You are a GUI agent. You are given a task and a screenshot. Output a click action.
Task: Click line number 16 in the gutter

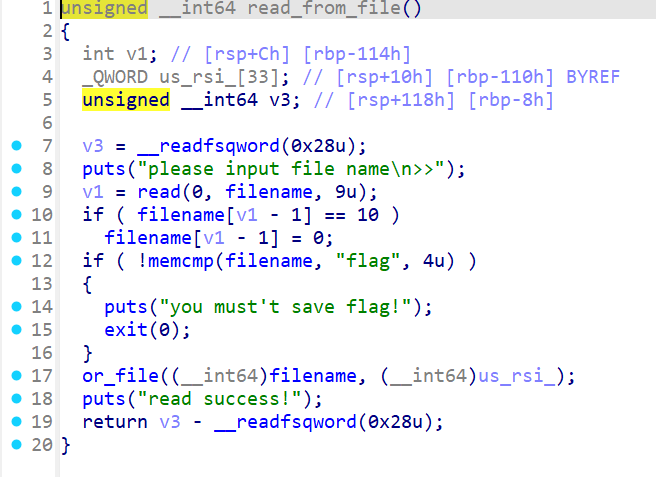click(x=42, y=353)
